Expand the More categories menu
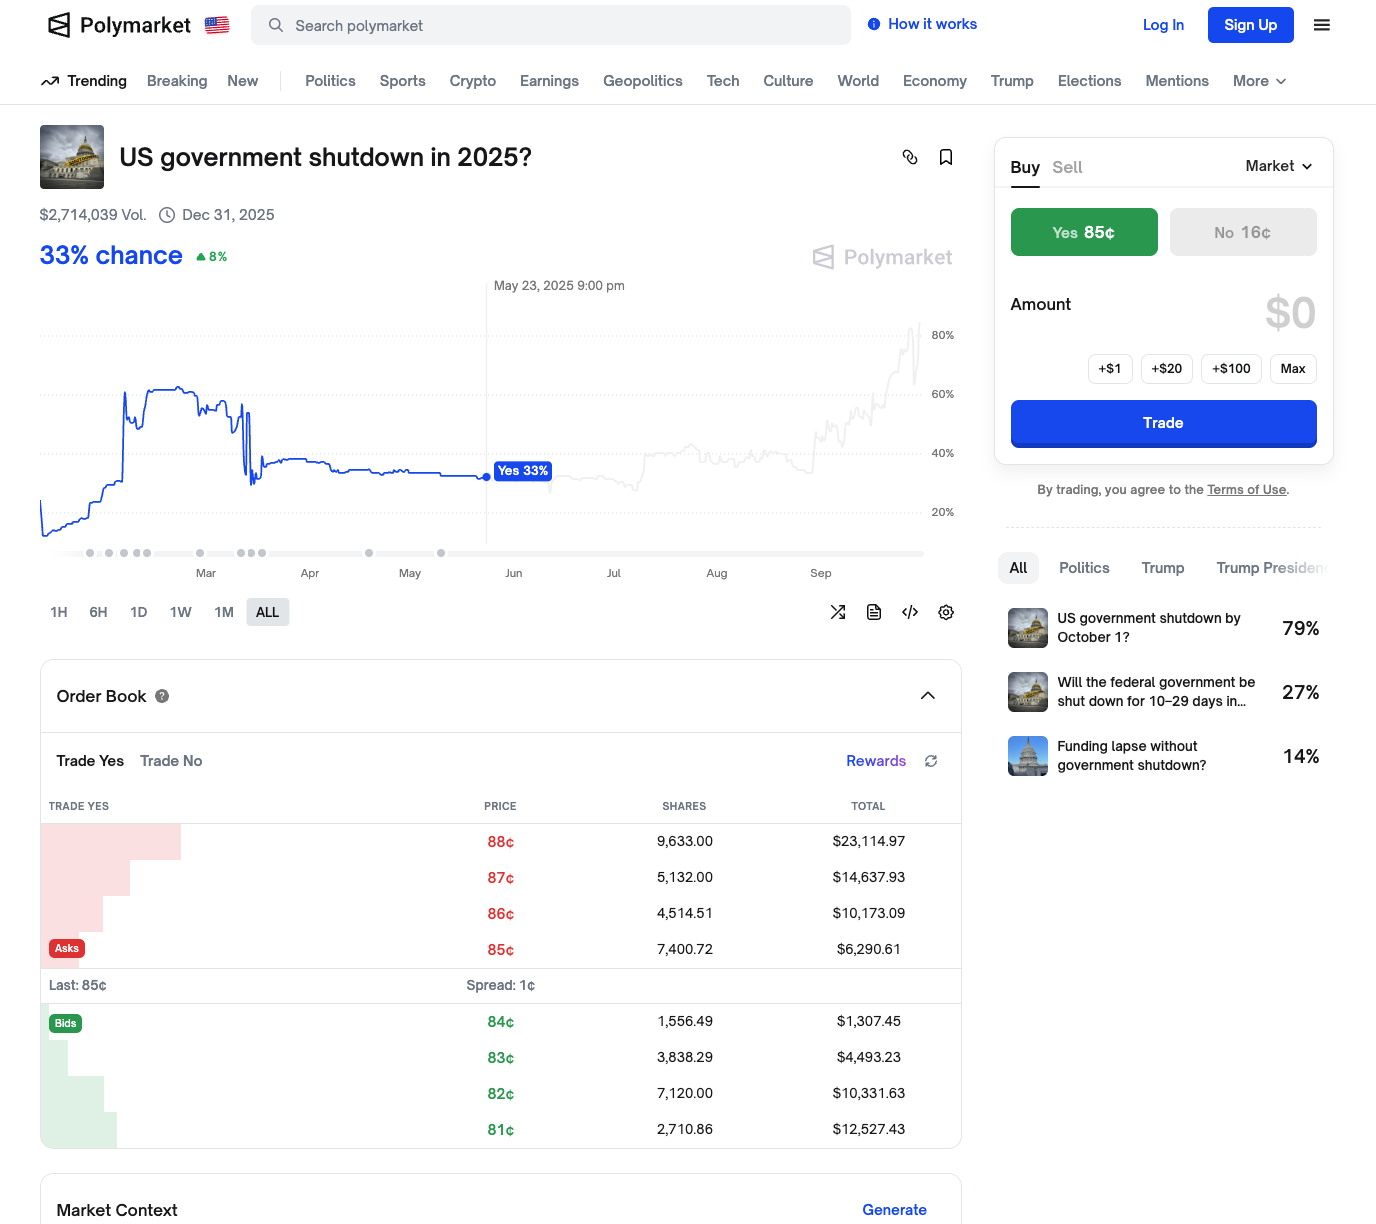 (1259, 81)
